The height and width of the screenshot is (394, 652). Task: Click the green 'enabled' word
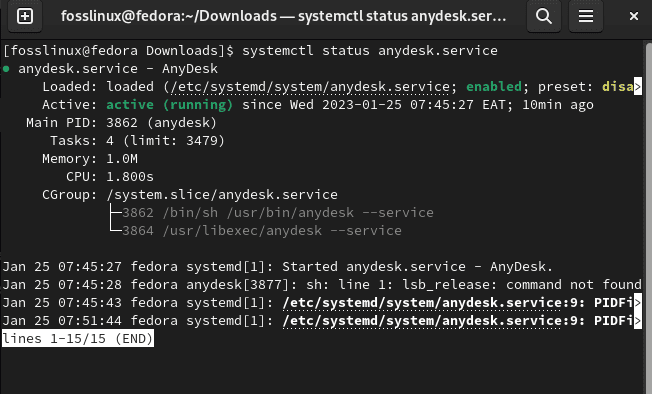(494, 86)
